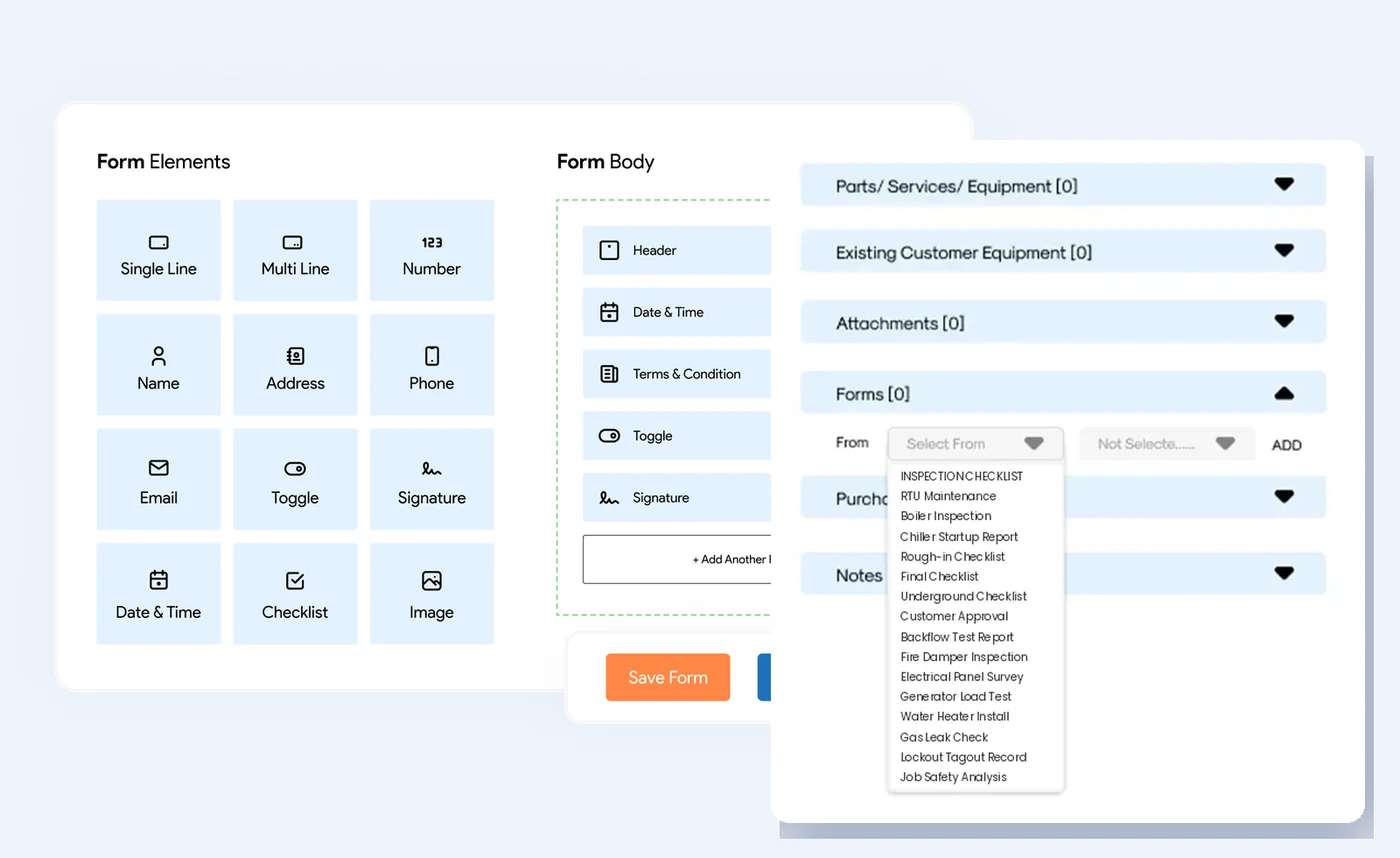Select the Single Line form element tile
The height and width of the screenshot is (858, 1400).
tap(158, 250)
